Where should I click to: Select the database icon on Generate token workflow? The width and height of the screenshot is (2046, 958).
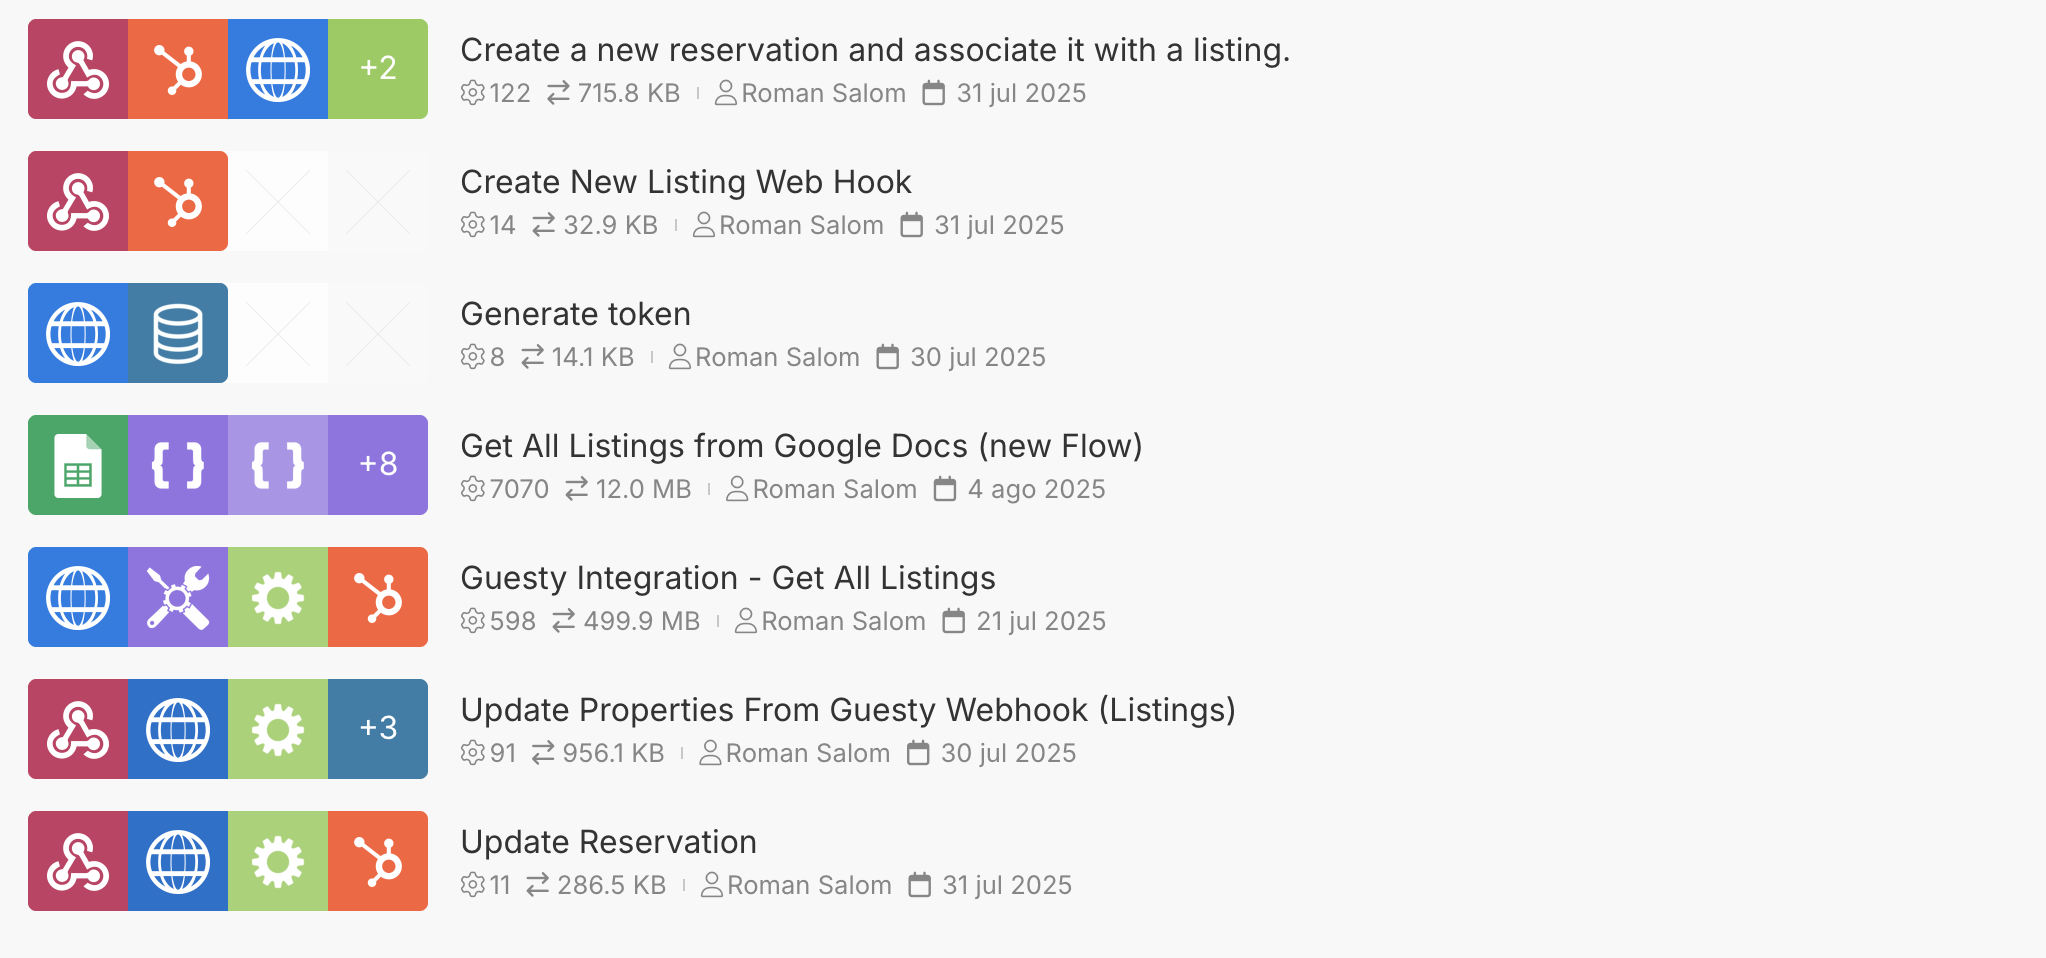pos(178,333)
